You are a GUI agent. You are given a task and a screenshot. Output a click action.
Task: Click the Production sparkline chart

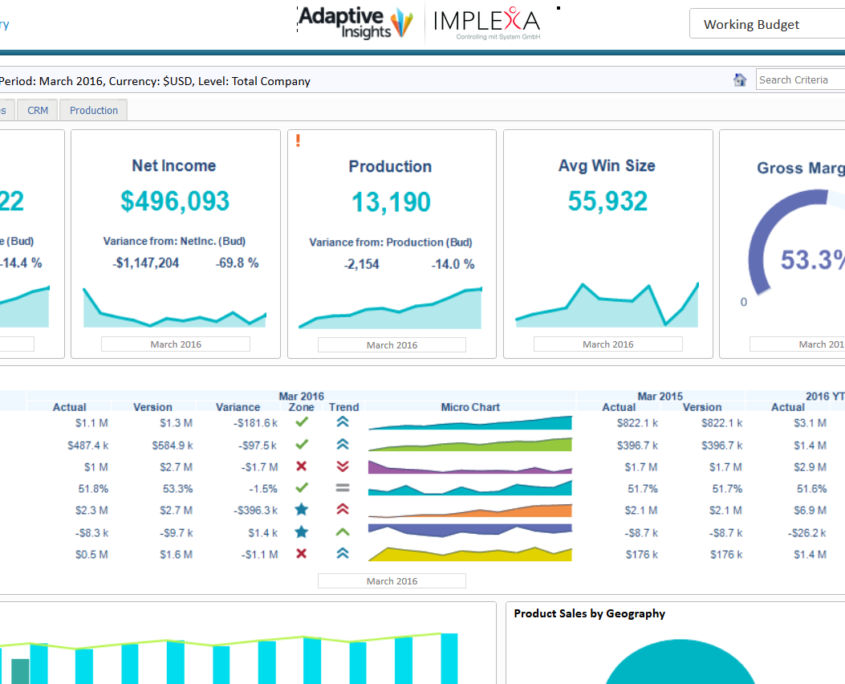[x=390, y=308]
